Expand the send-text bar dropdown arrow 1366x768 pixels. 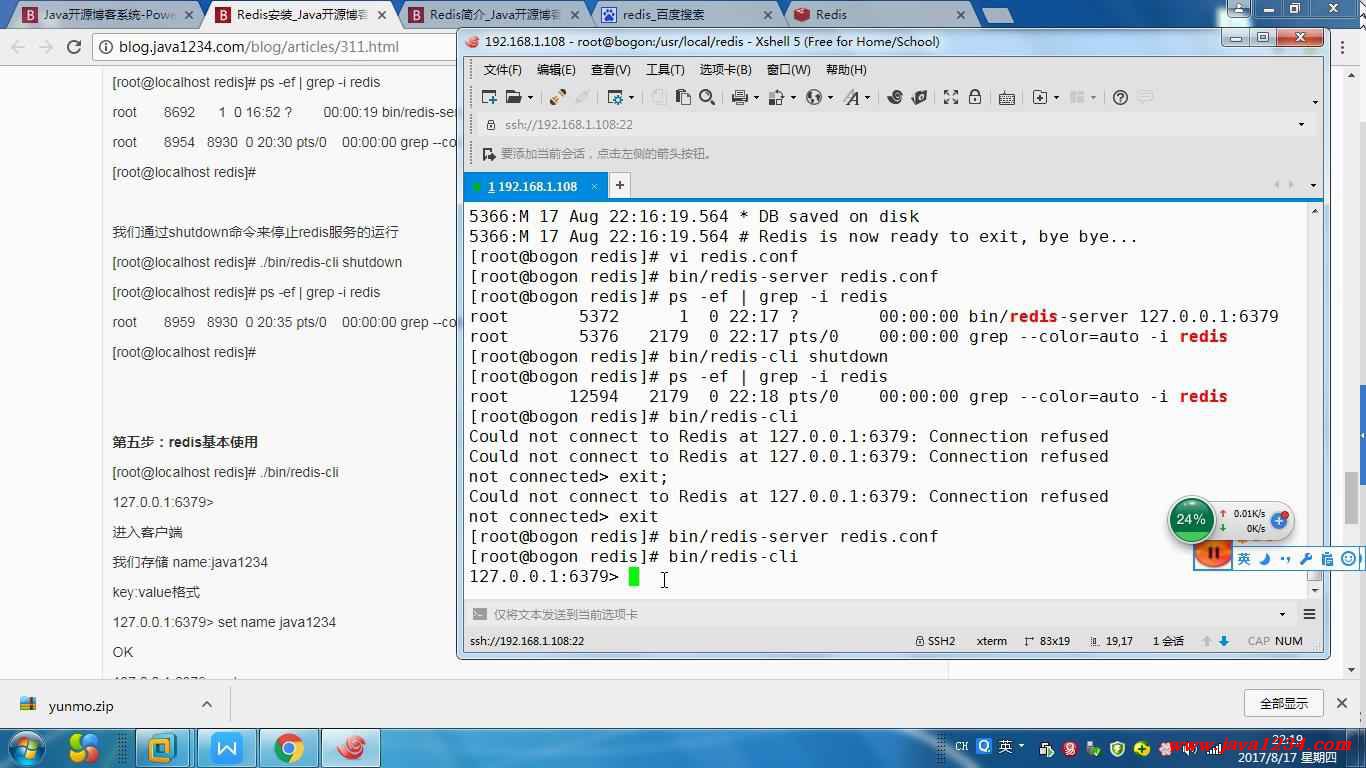click(x=1283, y=614)
